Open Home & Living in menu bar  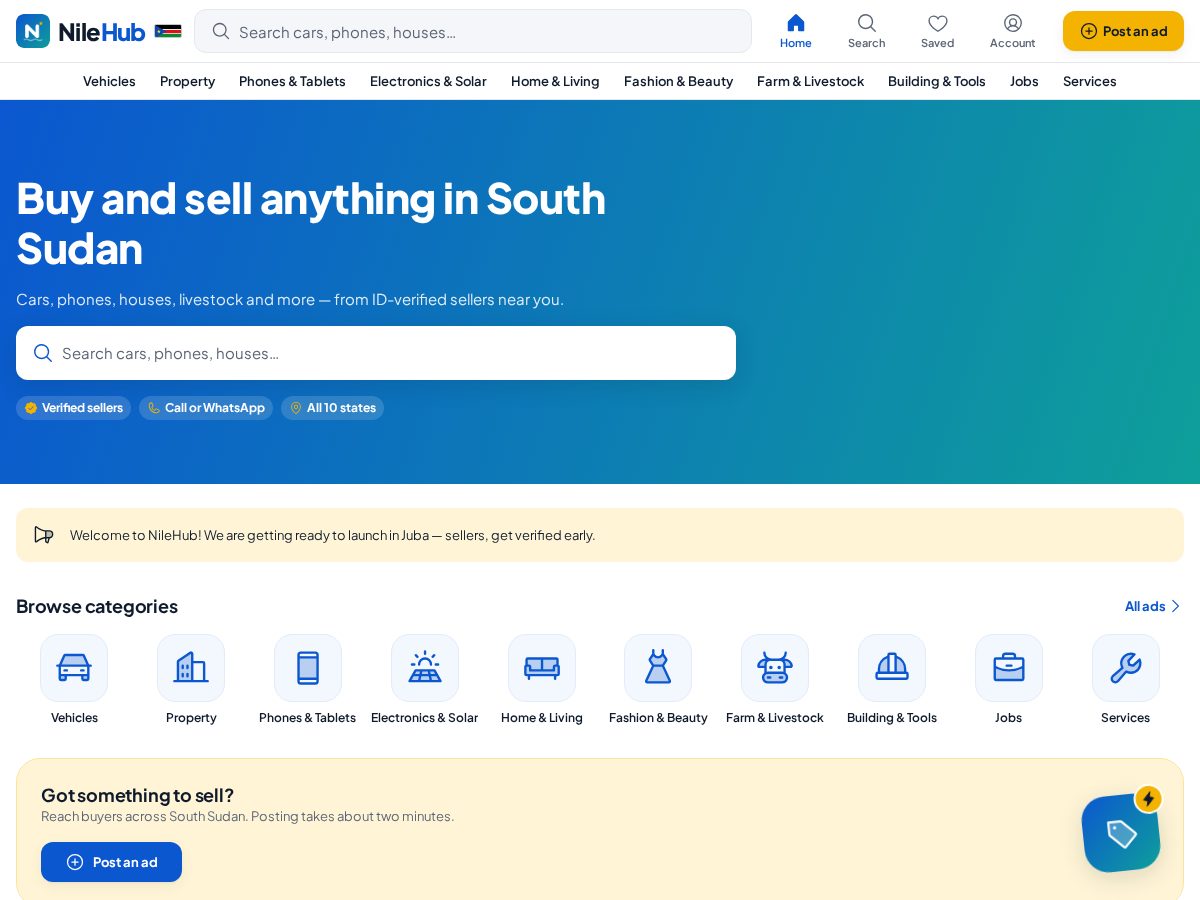[x=555, y=81]
